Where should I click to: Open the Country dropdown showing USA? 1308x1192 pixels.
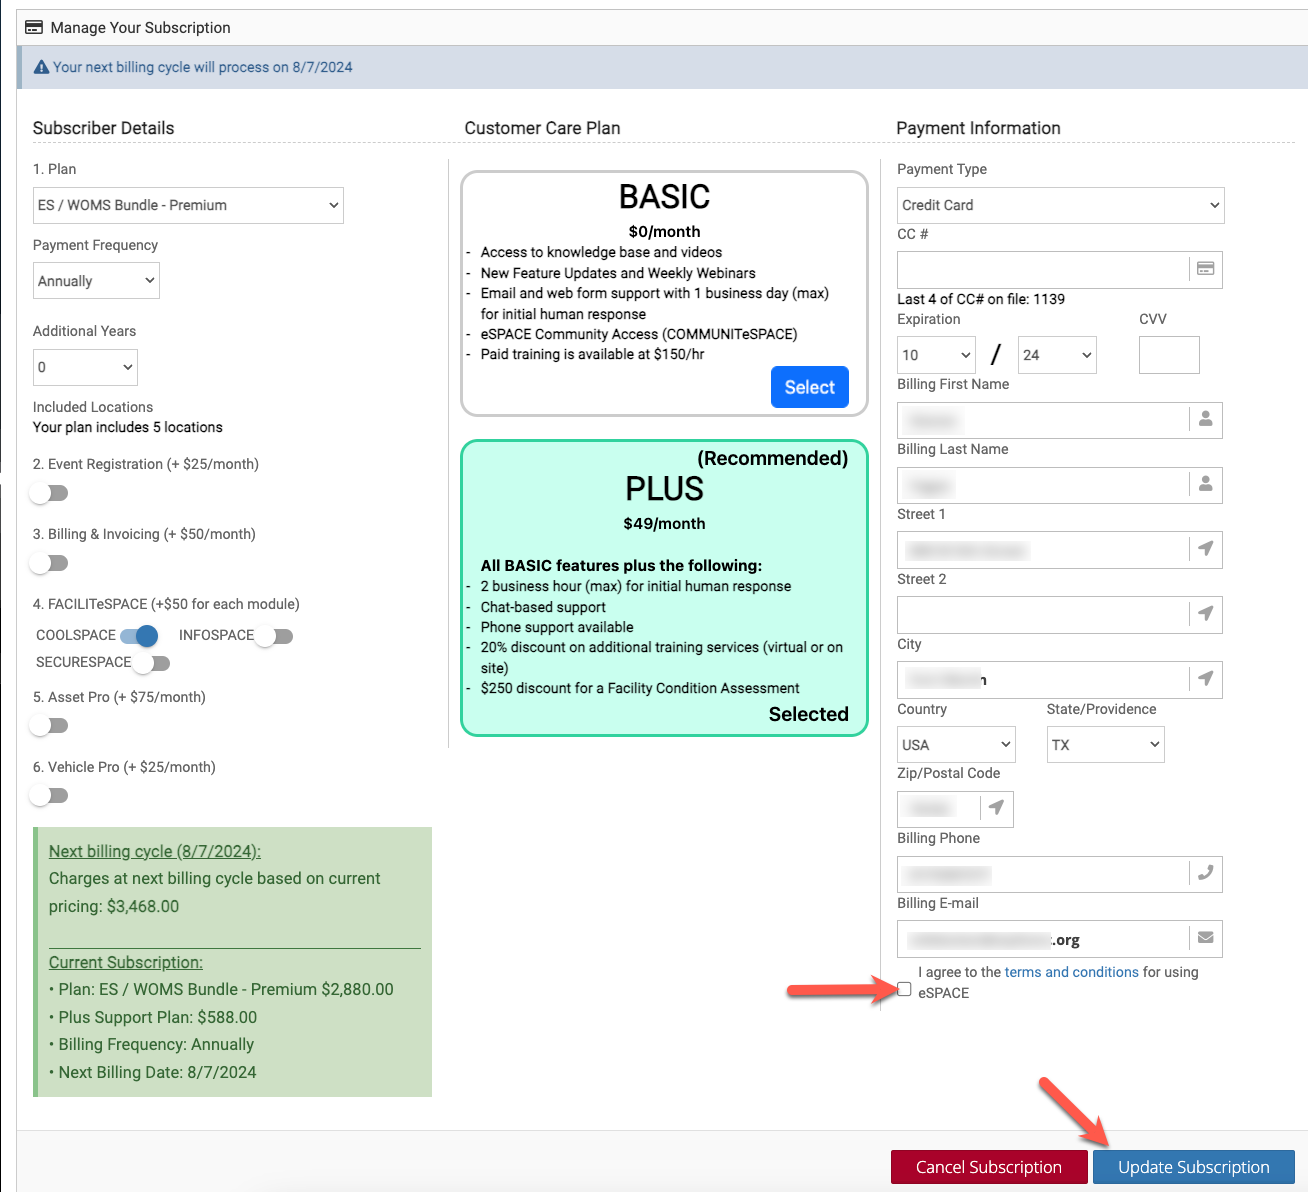point(956,745)
